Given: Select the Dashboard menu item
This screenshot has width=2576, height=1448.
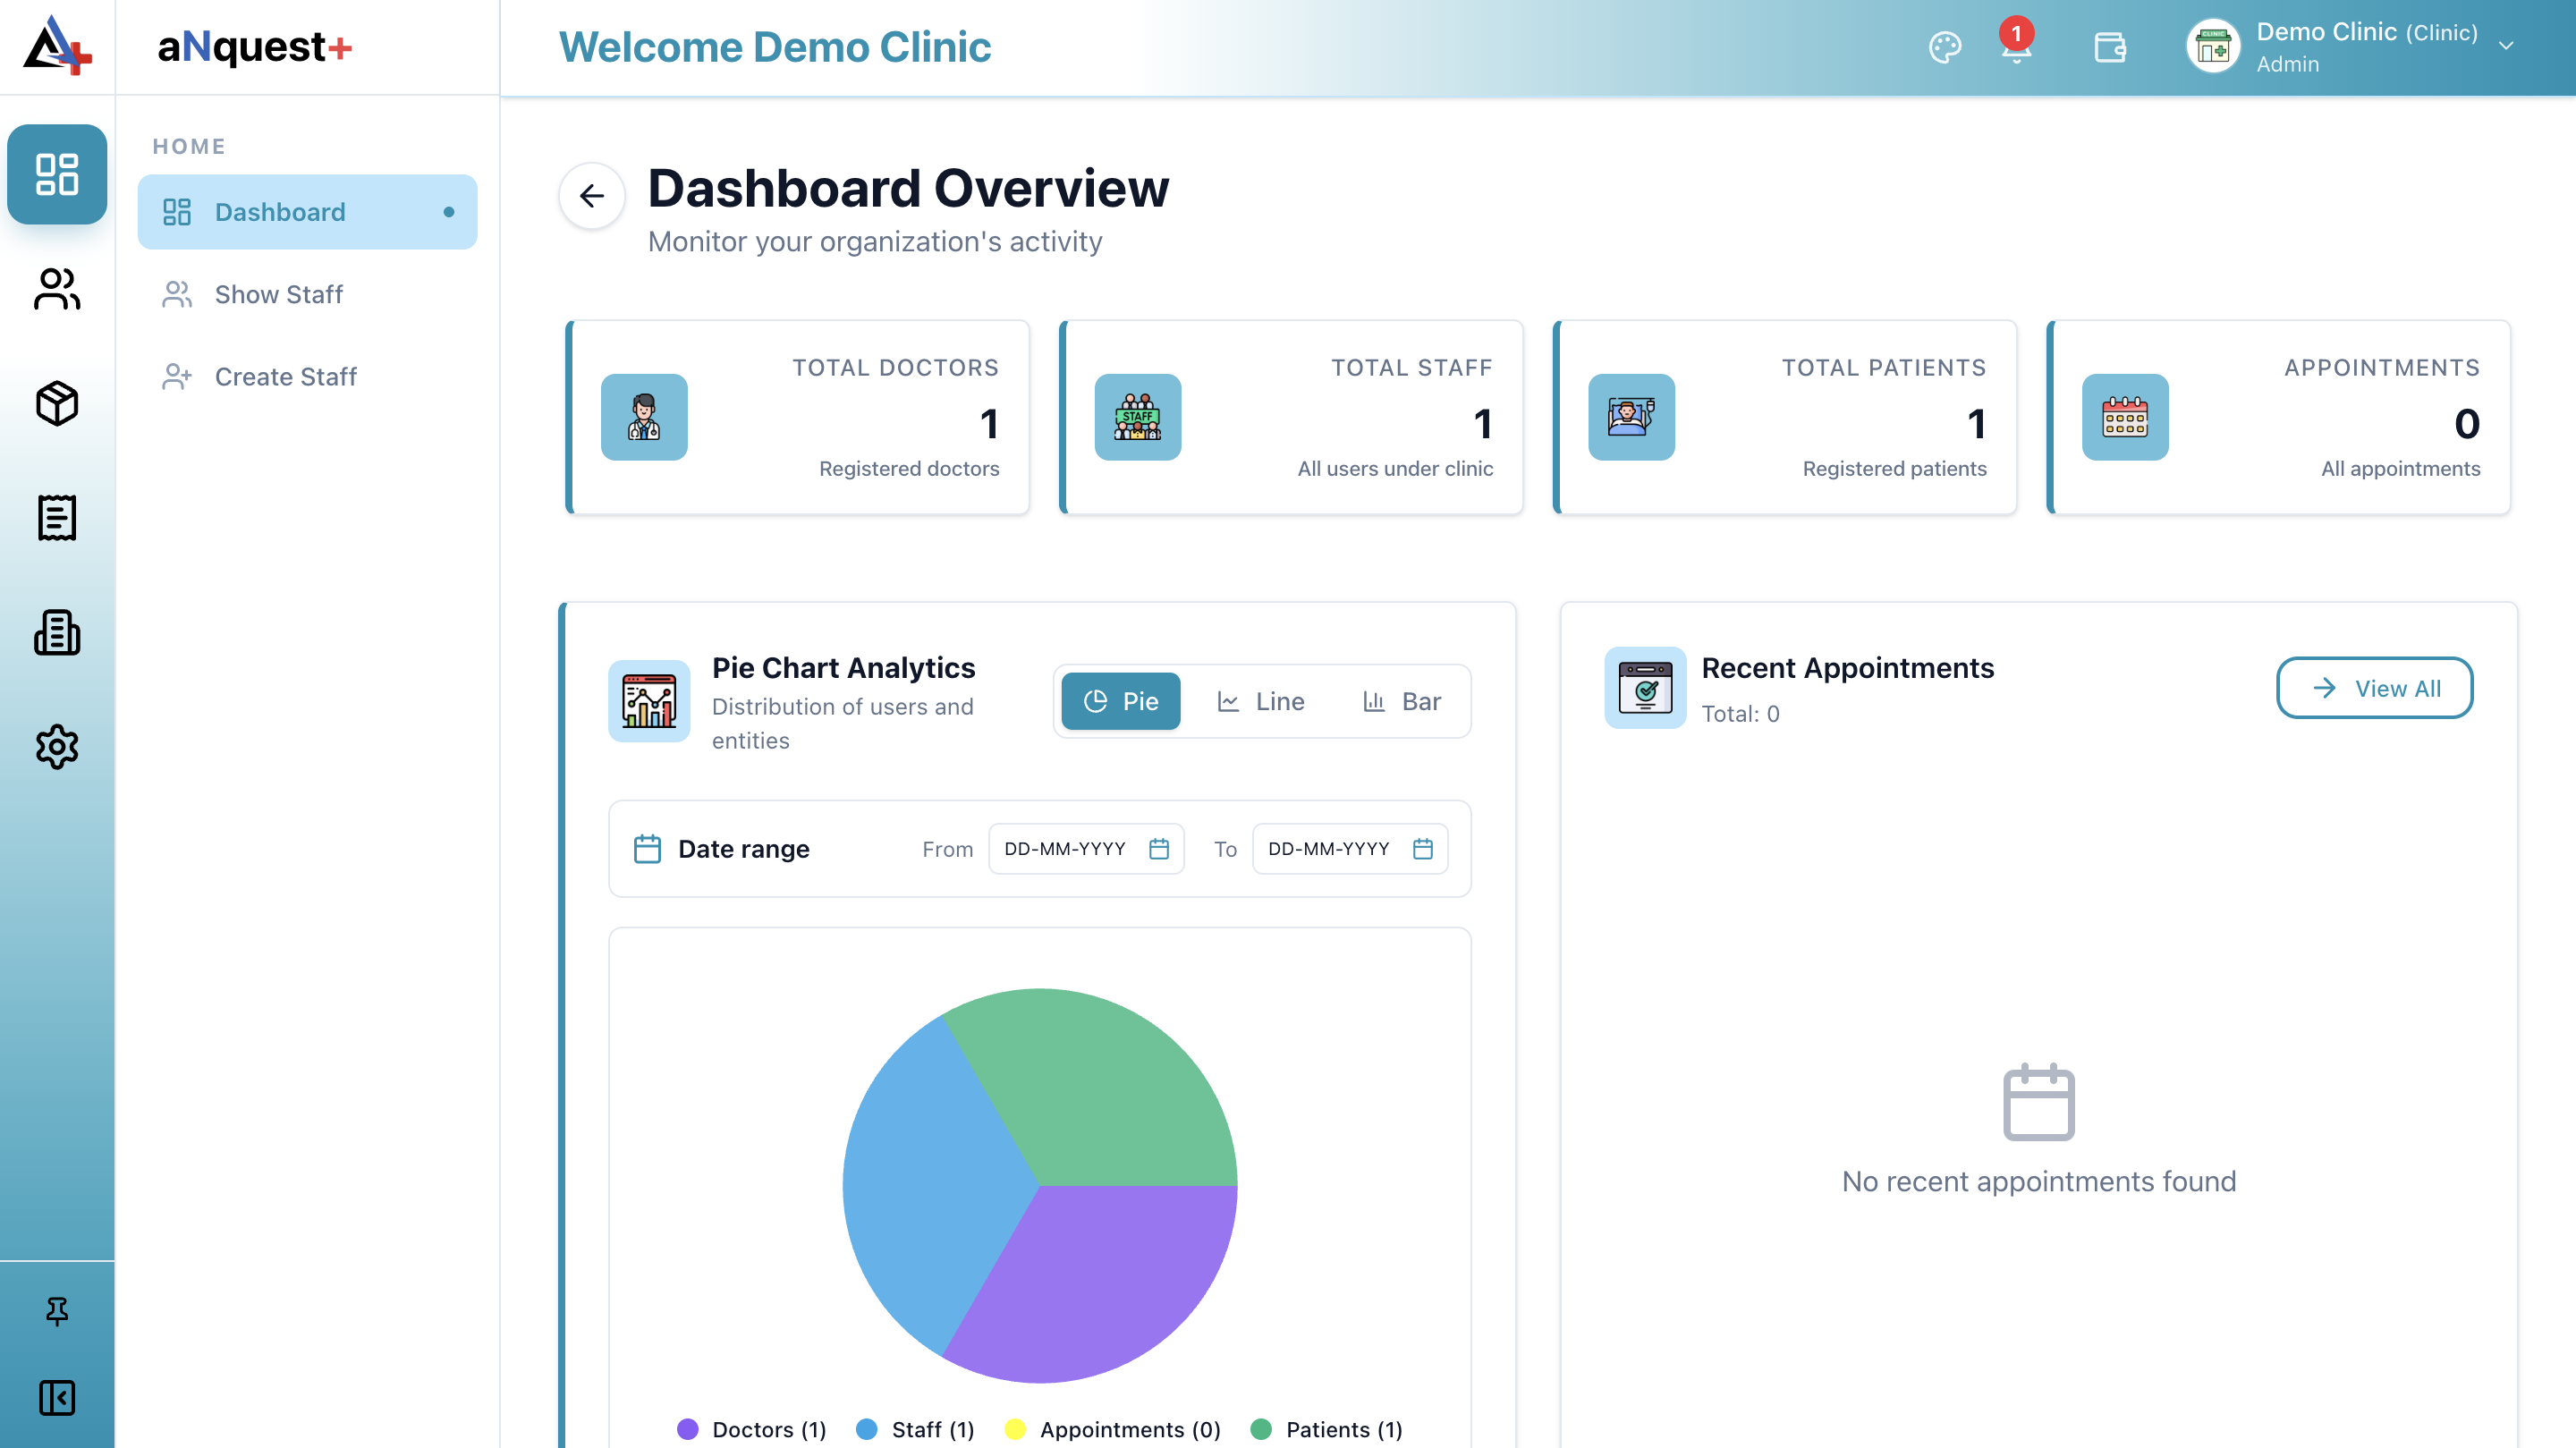Looking at the screenshot, I should [x=307, y=212].
